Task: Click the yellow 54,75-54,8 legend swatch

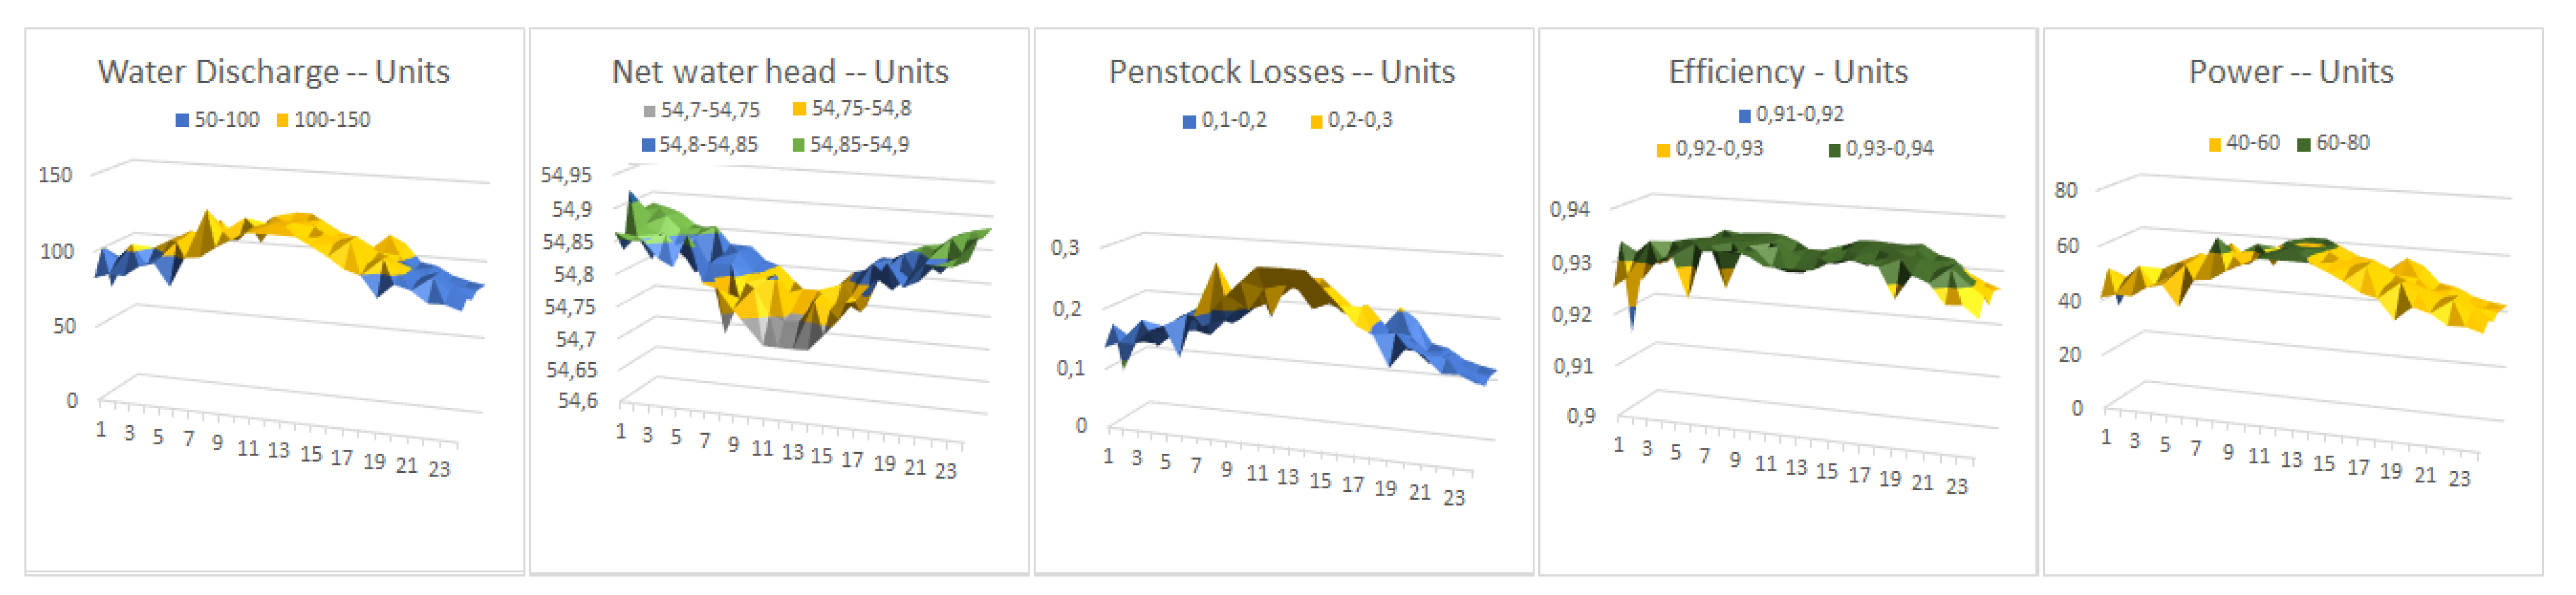Action: point(800,109)
